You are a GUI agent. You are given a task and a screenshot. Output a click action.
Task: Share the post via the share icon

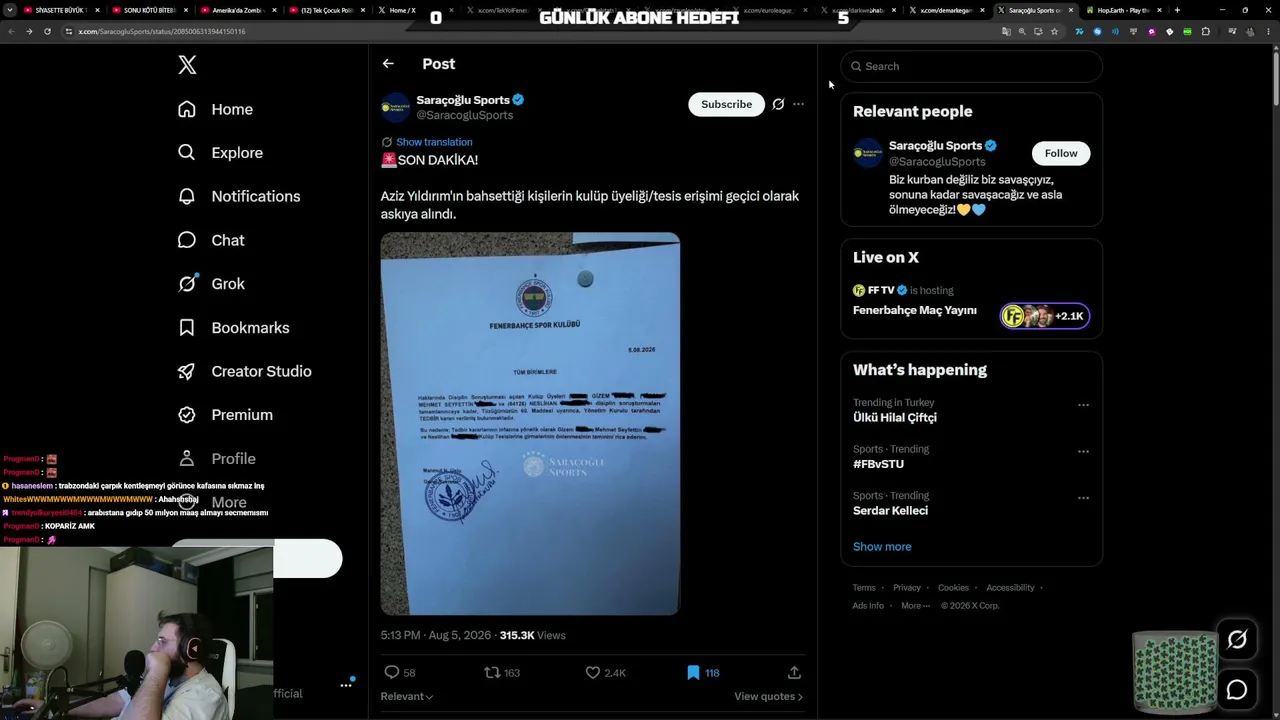794,673
